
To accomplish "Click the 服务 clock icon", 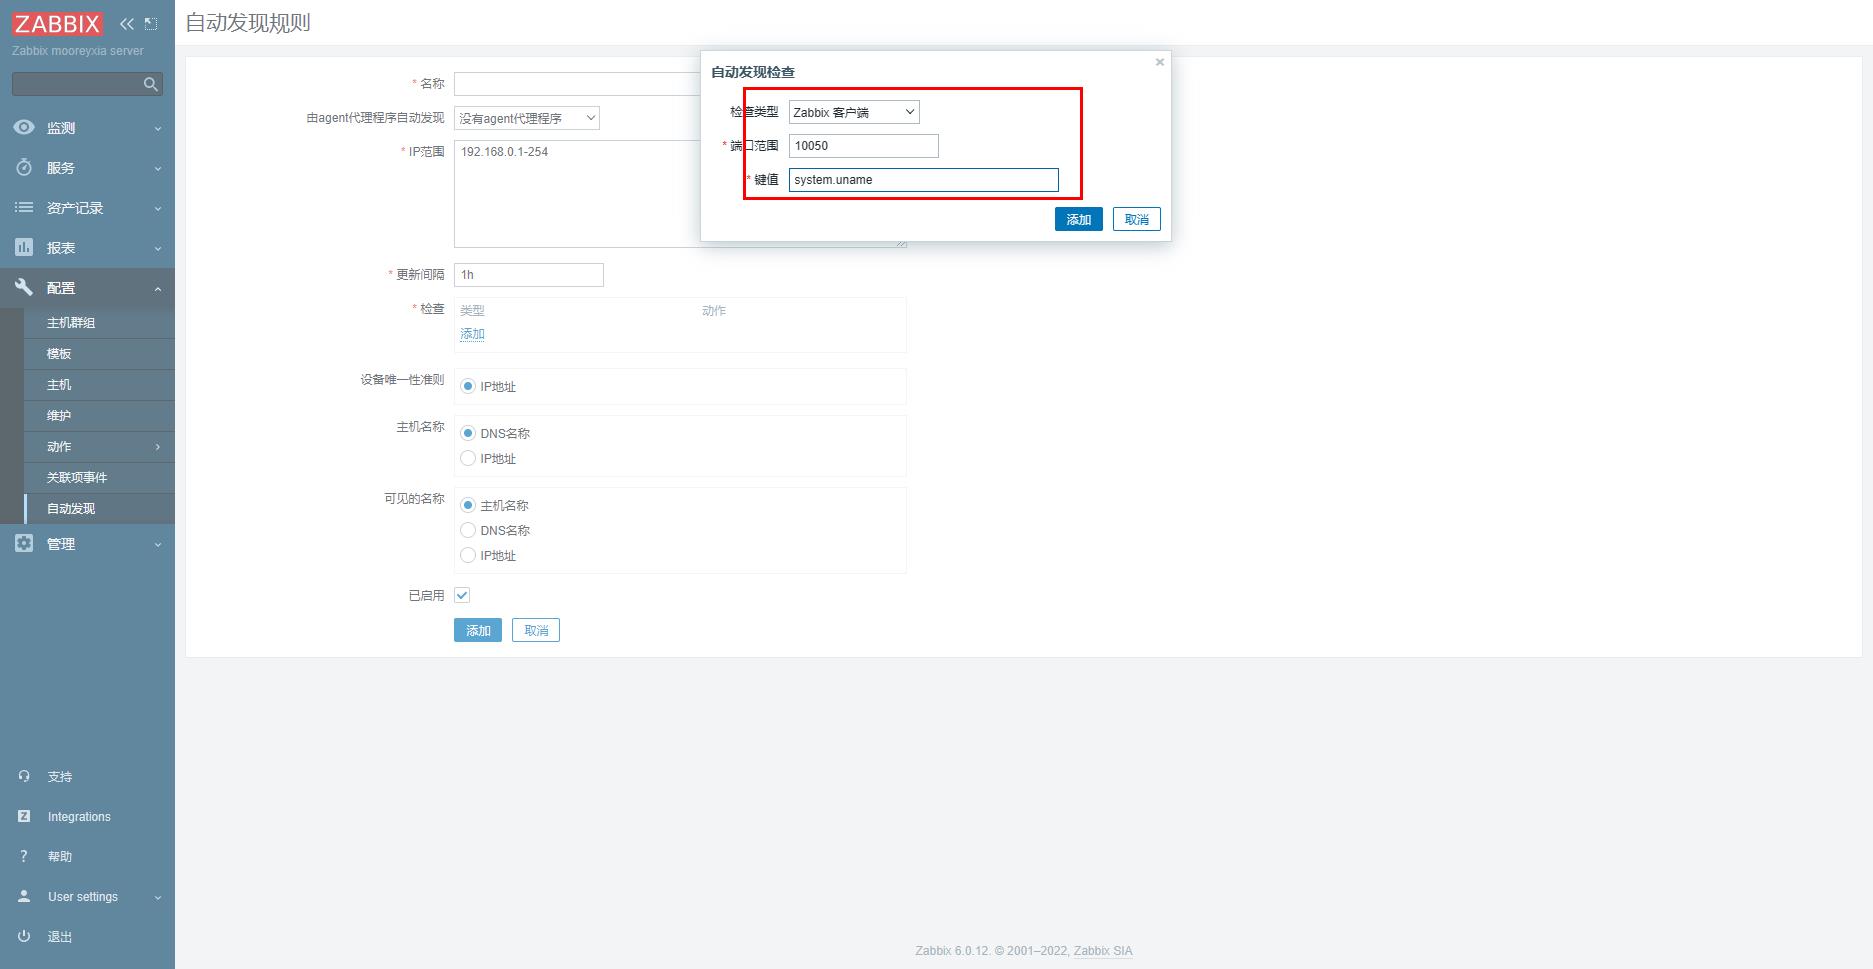I will click(x=24, y=168).
